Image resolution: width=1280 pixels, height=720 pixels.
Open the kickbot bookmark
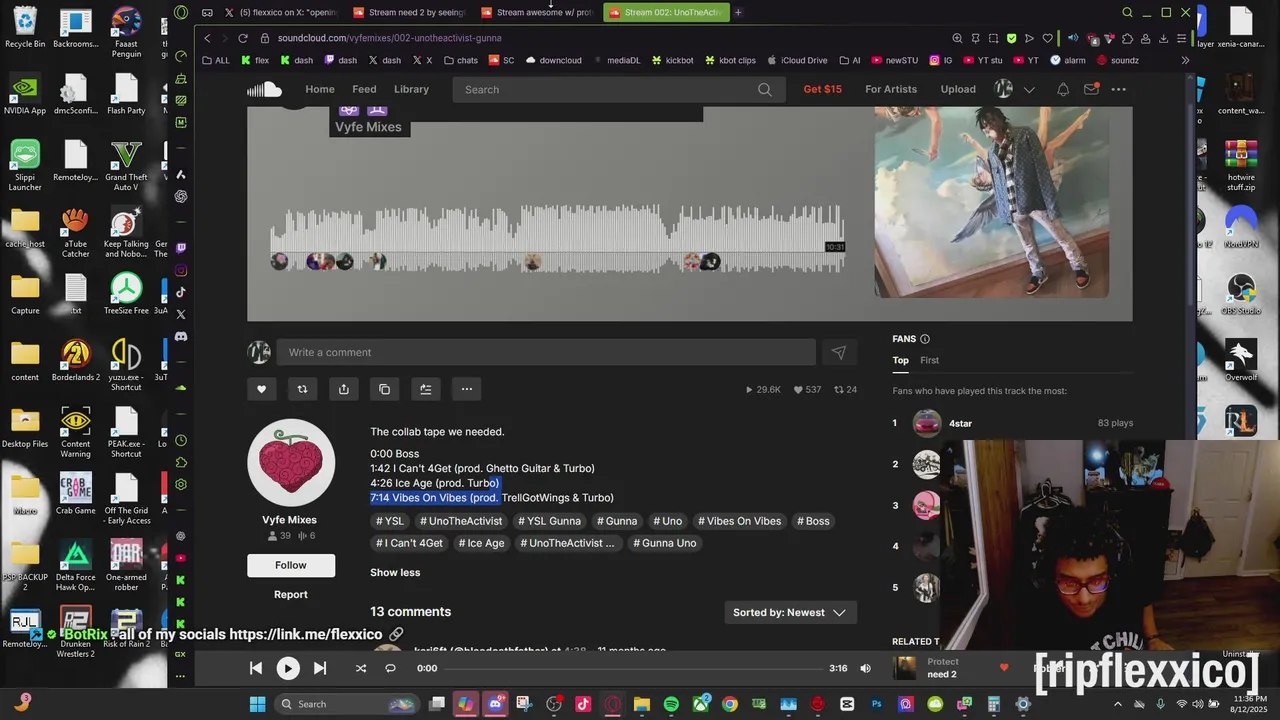point(672,60)
